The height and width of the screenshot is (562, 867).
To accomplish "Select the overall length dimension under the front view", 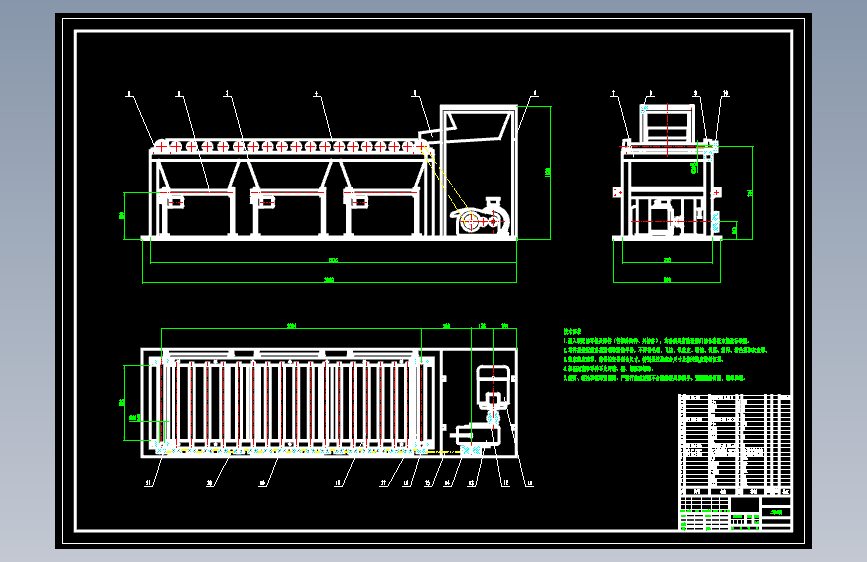I will (330, 281).
